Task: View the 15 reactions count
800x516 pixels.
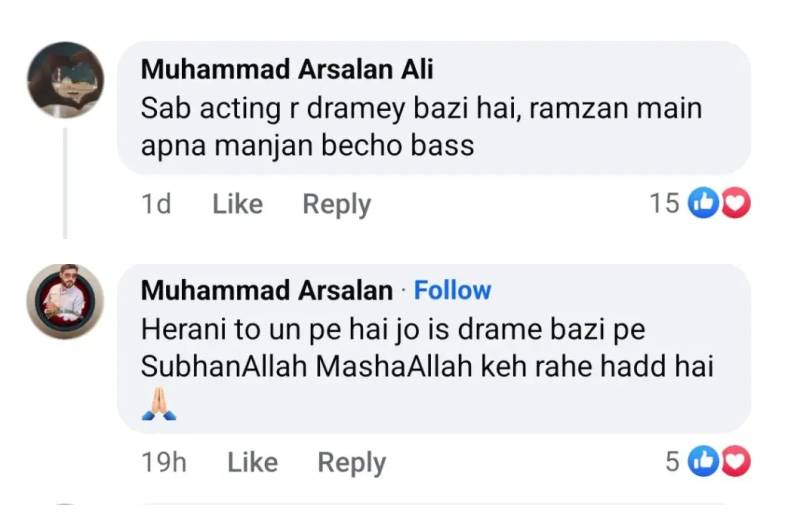Action: click(664, 204)
